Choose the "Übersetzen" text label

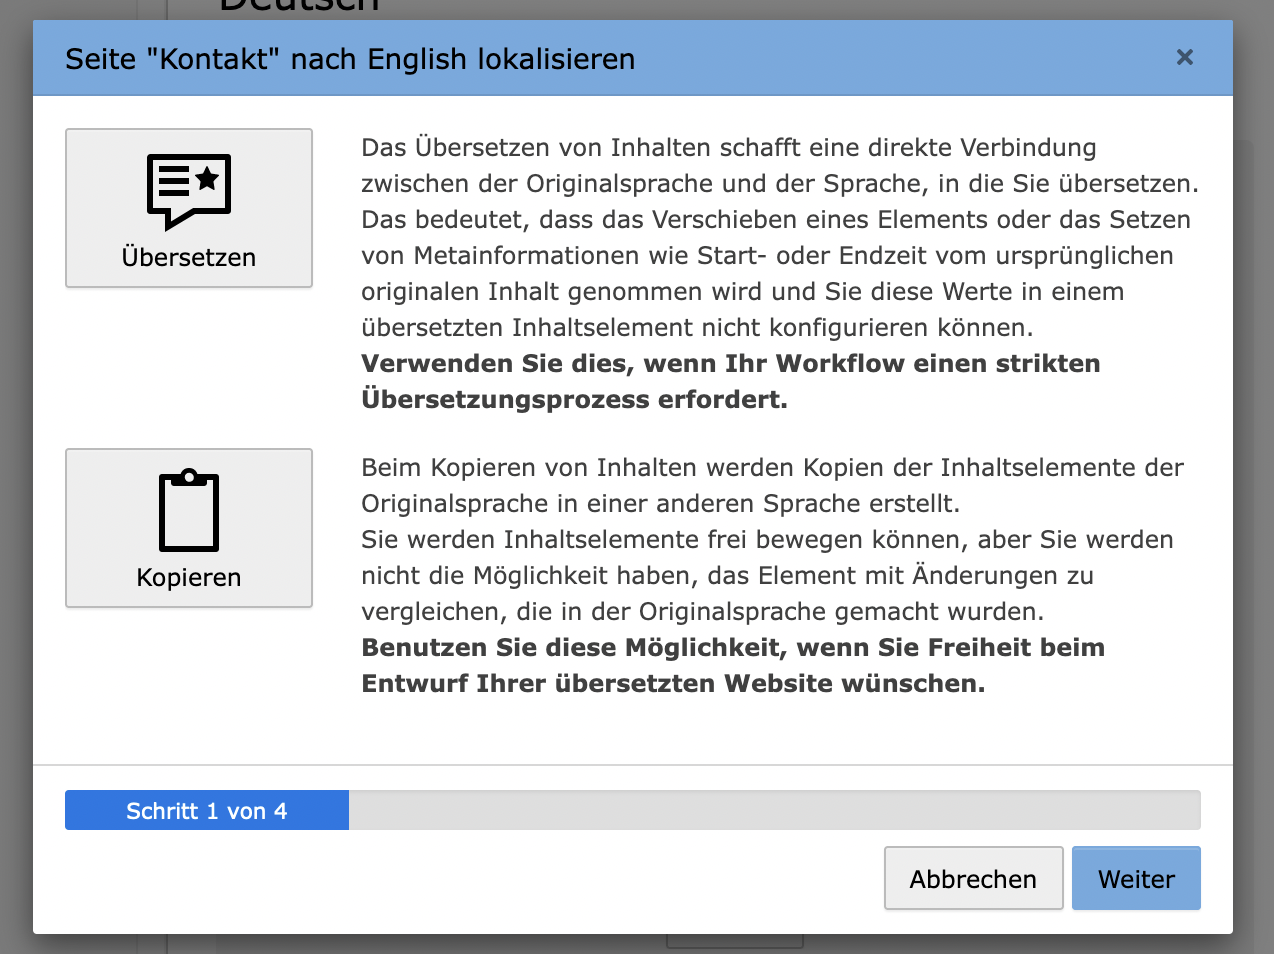point(189,258)
